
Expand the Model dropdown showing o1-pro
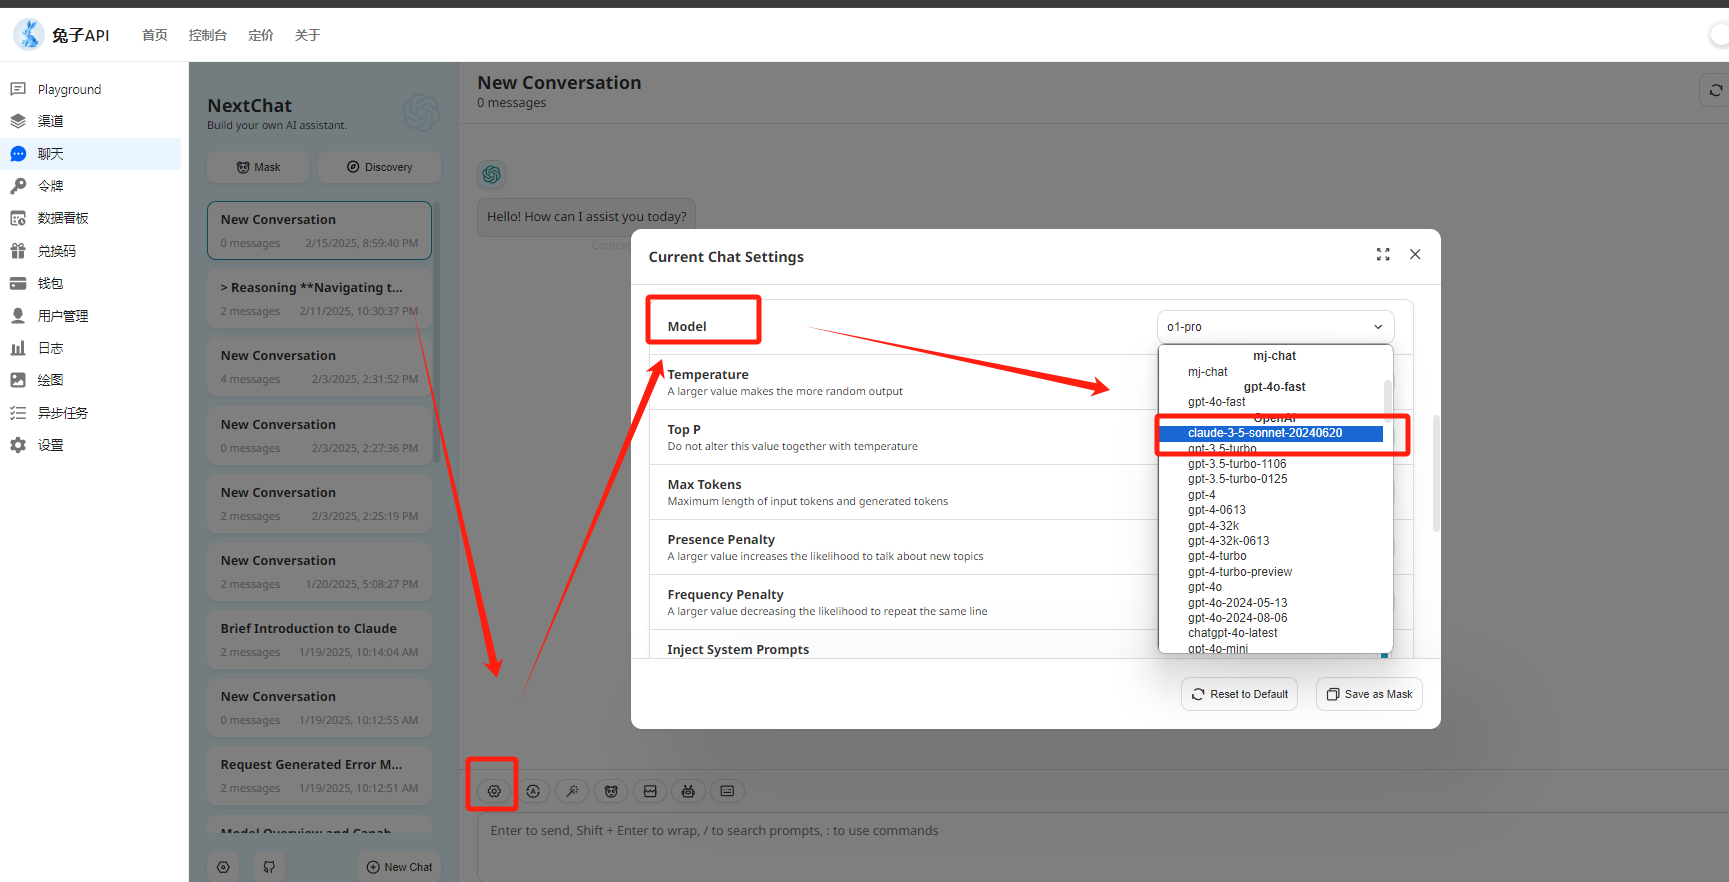coord(1275,327)
